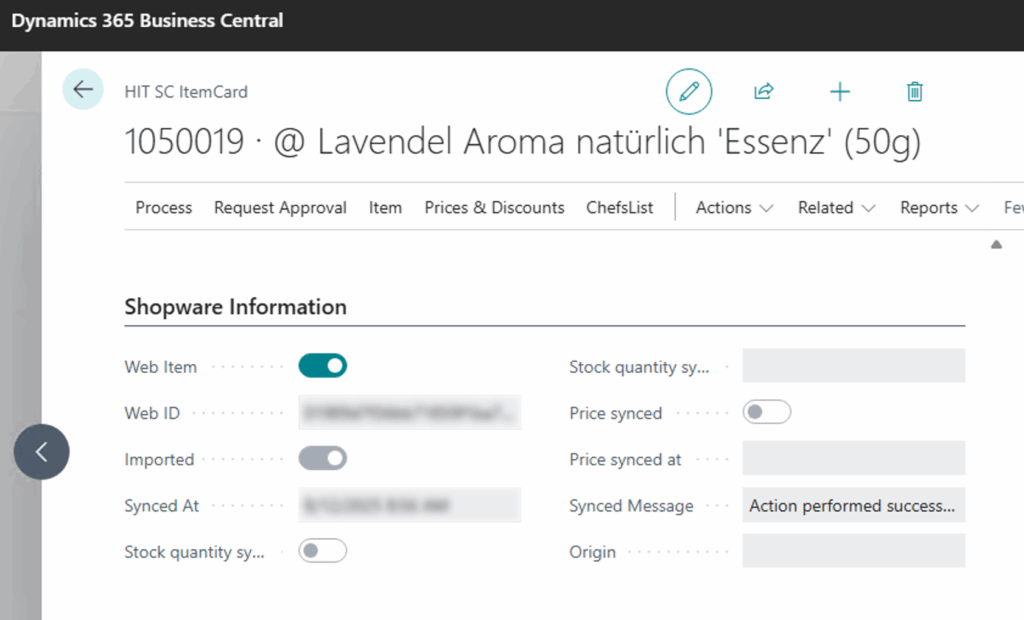Expand the Actions dropdown menu
Viewport: 1024px width, 620px height.
point(734,208)
